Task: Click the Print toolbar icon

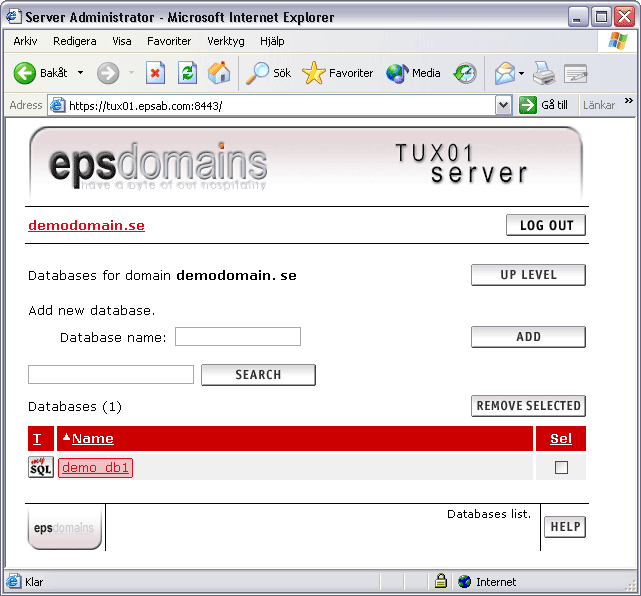Action: (543, 73)
